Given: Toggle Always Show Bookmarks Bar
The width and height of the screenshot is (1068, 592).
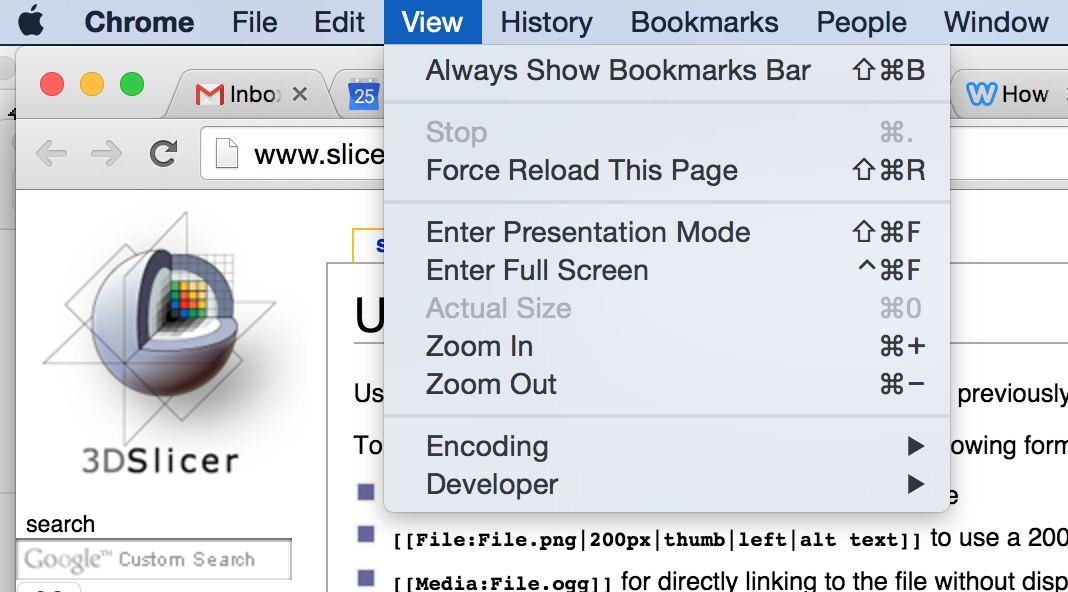Looking at the screenshot, I should (617, 71).
